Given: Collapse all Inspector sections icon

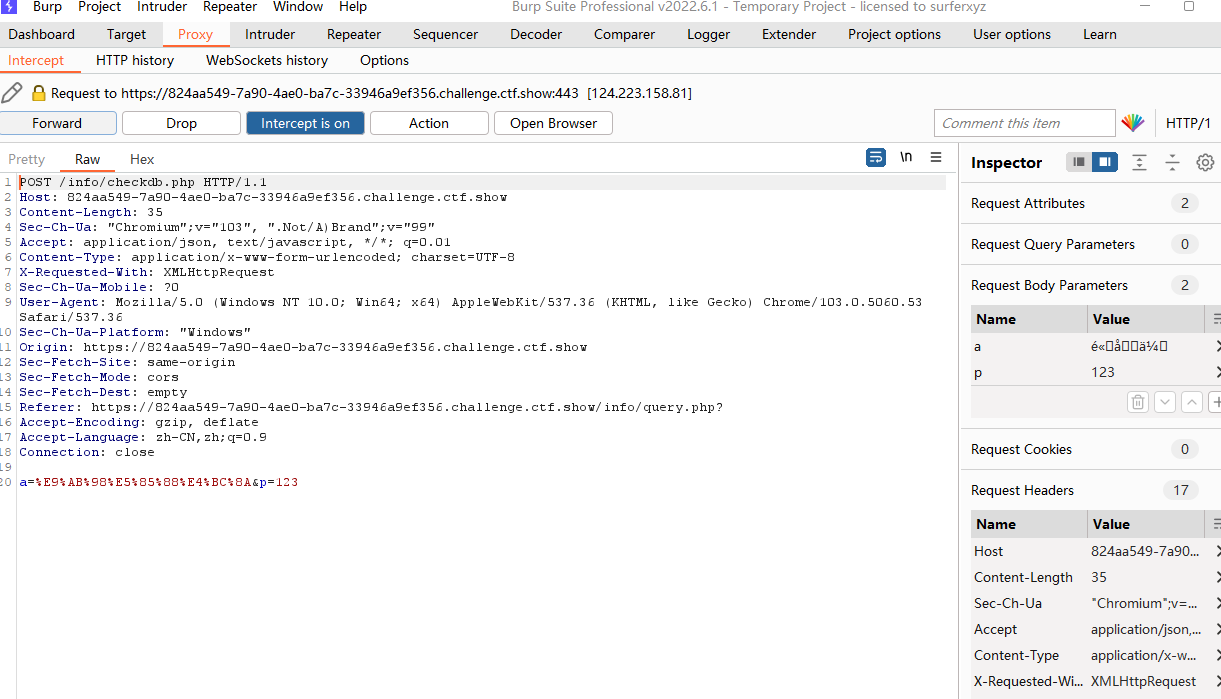Looking at the screenshot, I should pos(1172,162).
